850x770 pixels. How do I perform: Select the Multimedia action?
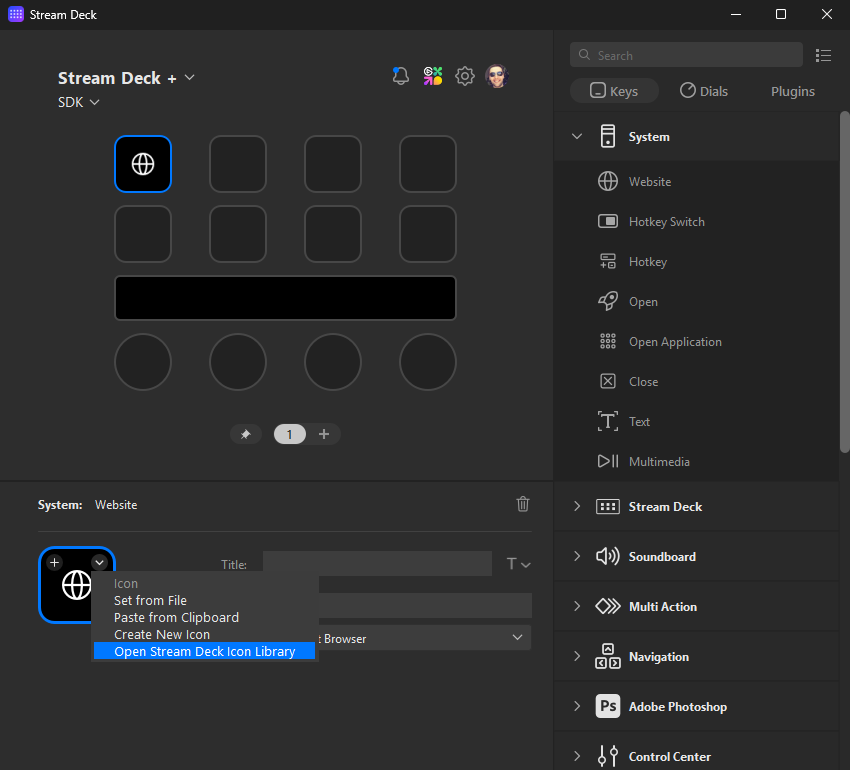click(659, 462)
